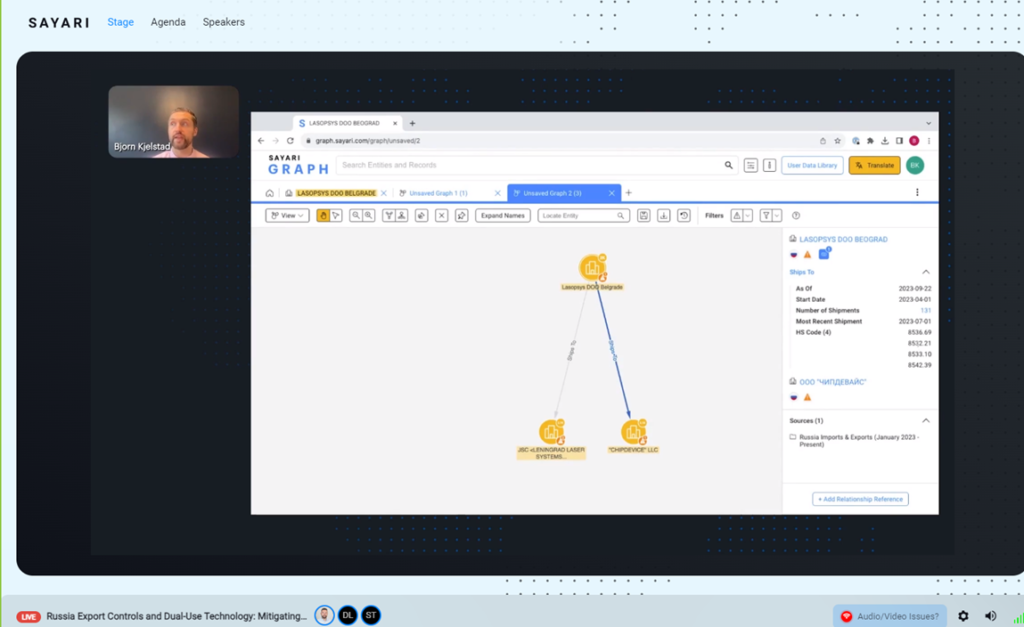
Task: Click the JSC Leningrad Laser Systems node
Action: 552,432
